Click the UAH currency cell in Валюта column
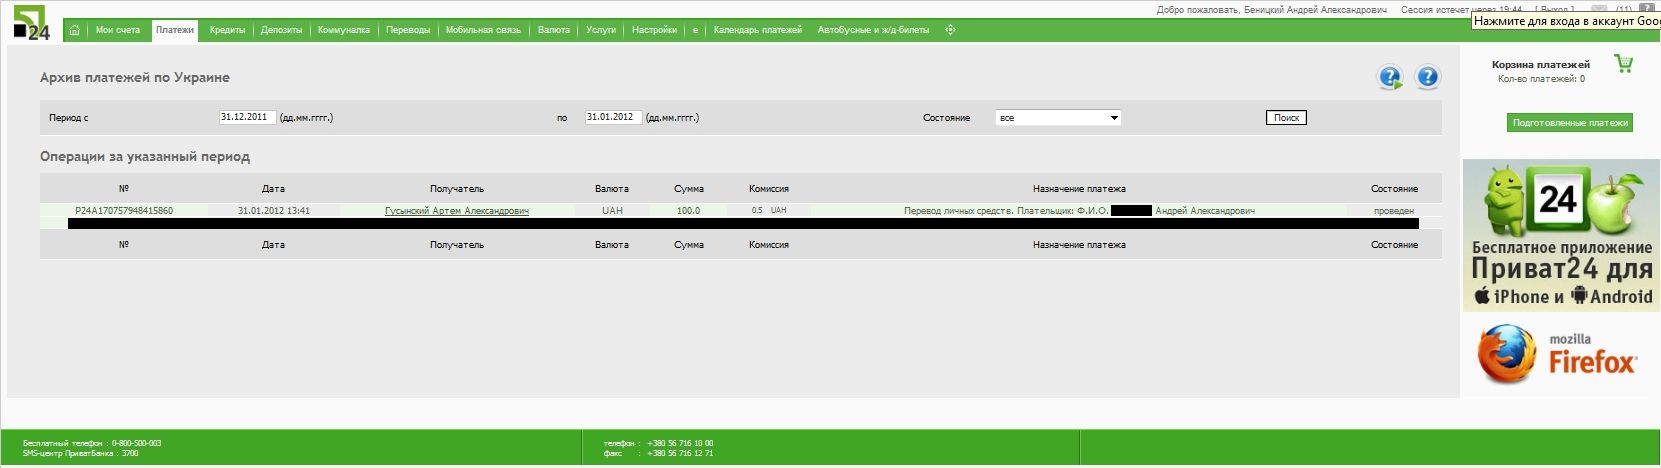Screen dimensions: 1661x468 (612, 211)
